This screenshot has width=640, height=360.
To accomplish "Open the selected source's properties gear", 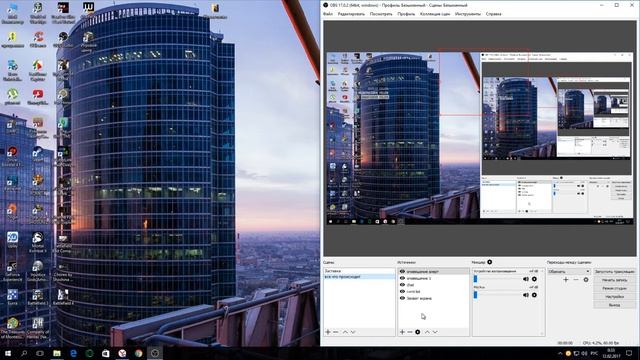I will [418, 332].
